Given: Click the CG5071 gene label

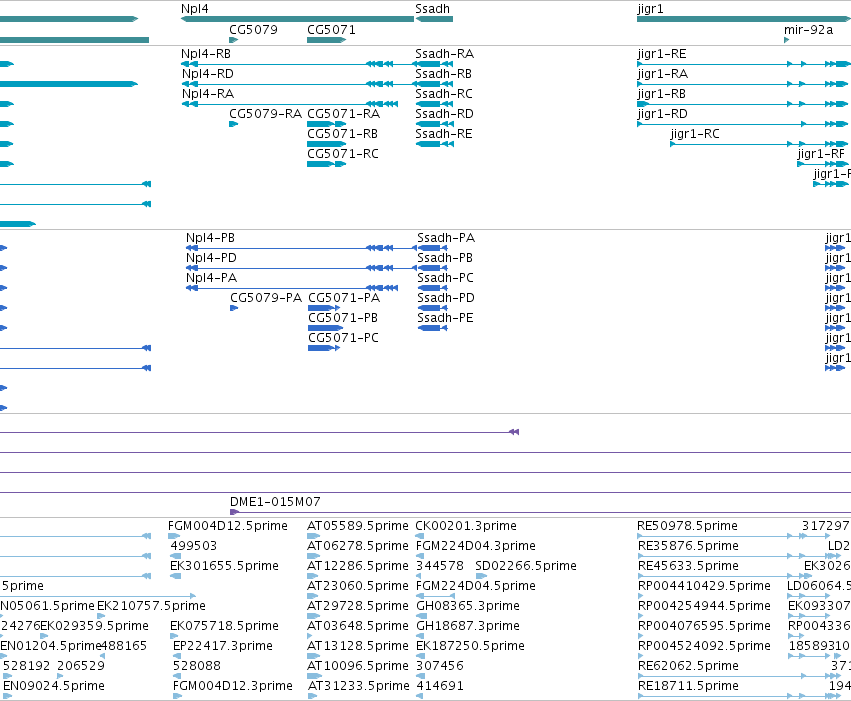Looking at the screenshot, I should pyautogui.click(x=331, y=30).
